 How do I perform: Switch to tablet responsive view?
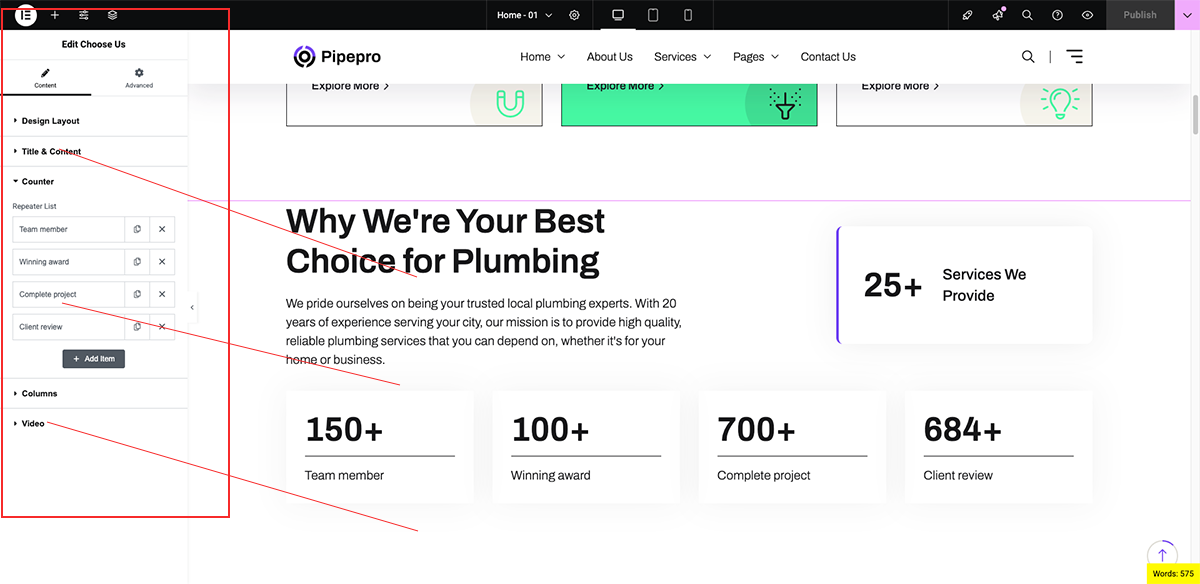[653, 15]
